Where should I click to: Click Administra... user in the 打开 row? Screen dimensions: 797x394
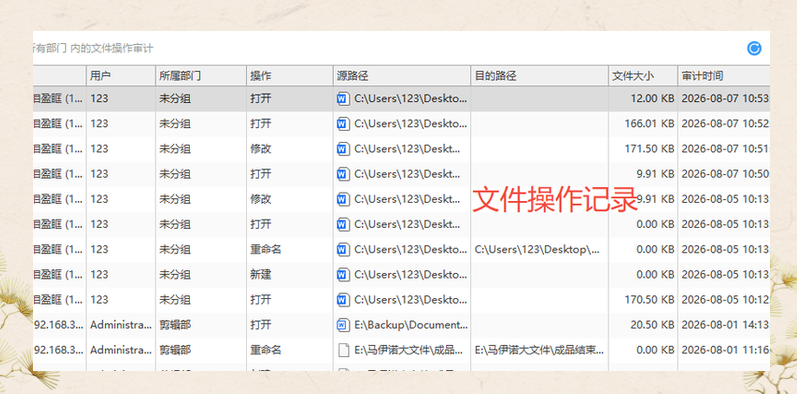[x=121, y=325]
